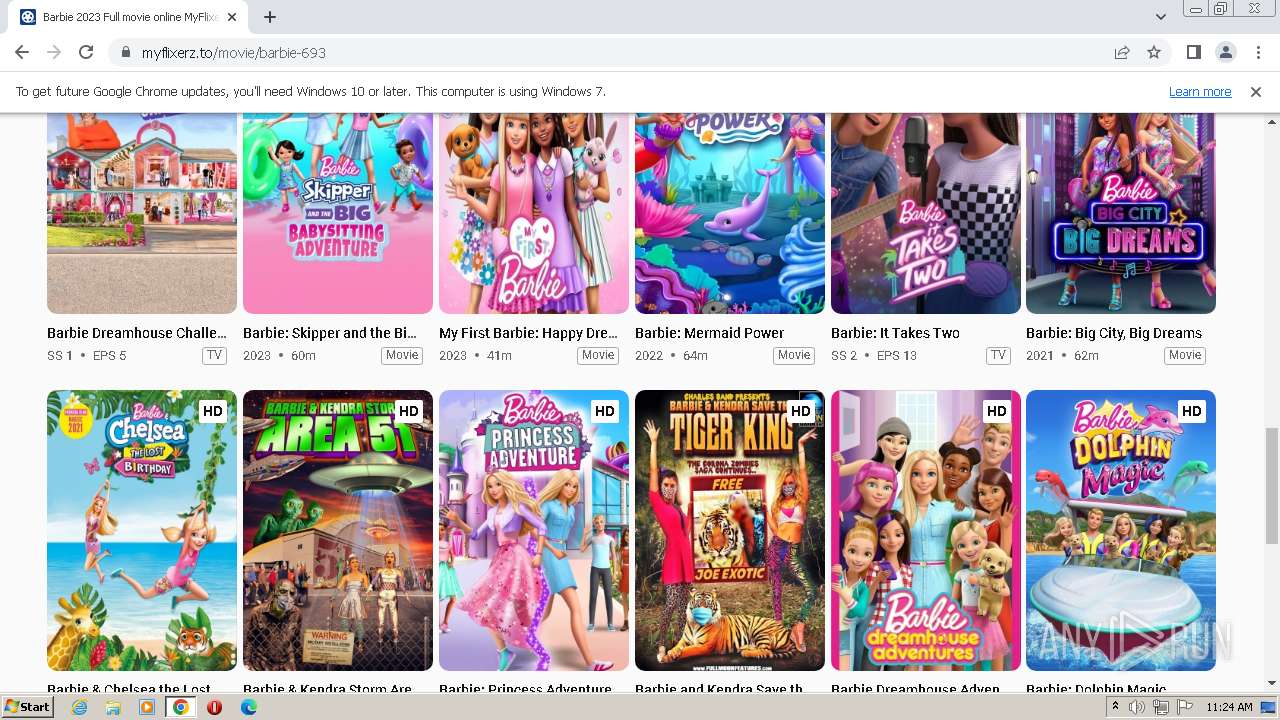The height and width of the screenshot is (720, 1280).
Task: Click Movie tag under Big City Dreams
Action: pyautogui.click(x=1185, y=355)
